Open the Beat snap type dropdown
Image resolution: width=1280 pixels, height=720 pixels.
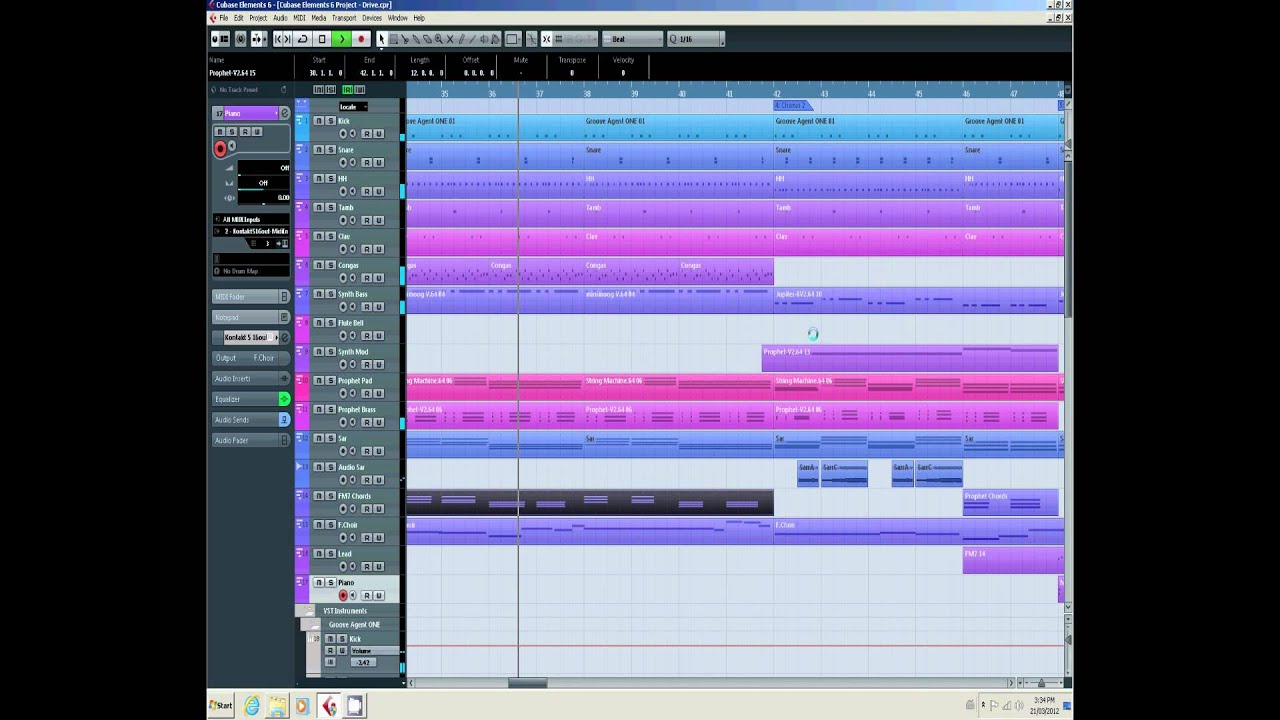click(x=632, y=39)
